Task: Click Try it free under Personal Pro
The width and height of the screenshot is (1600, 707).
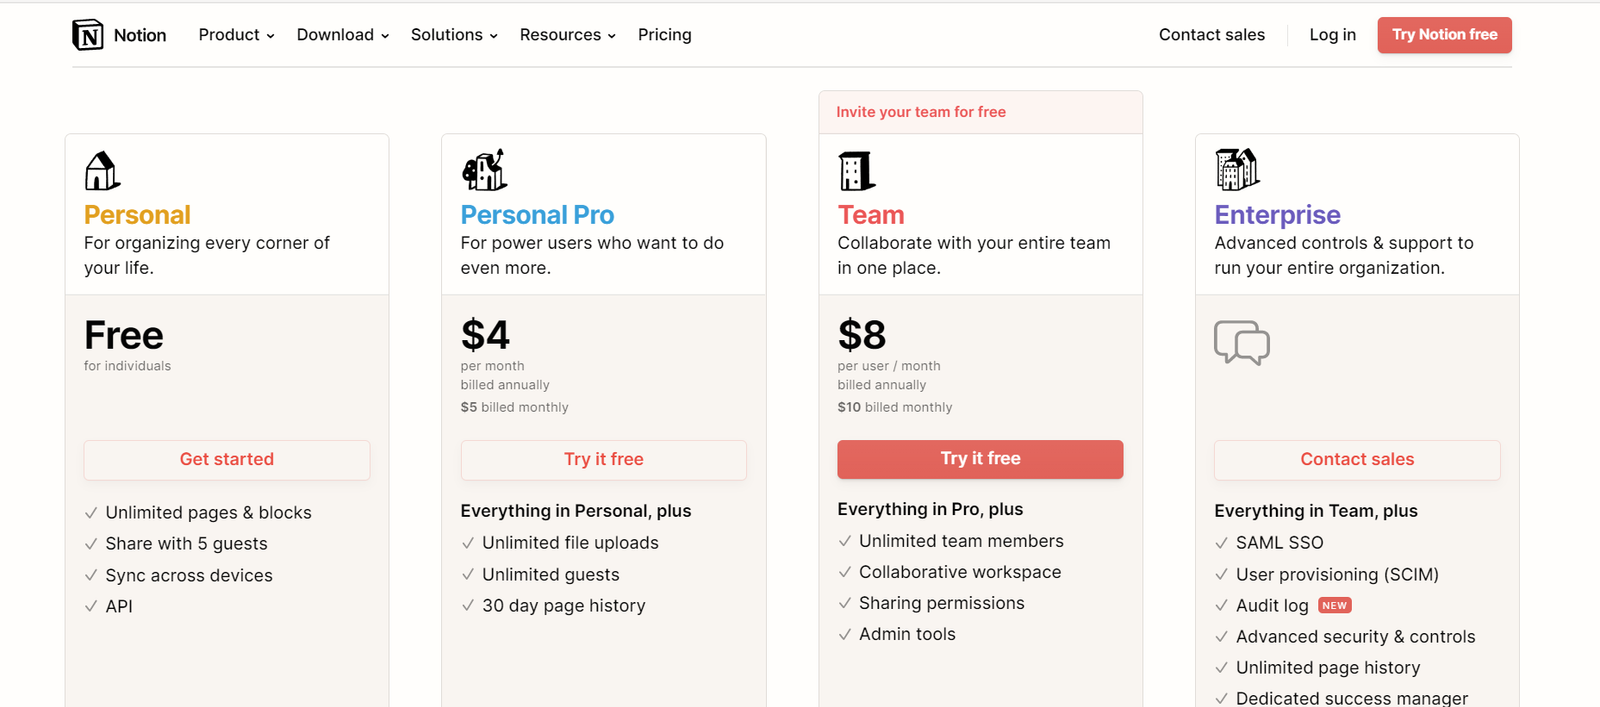Action: pos(604,459)
